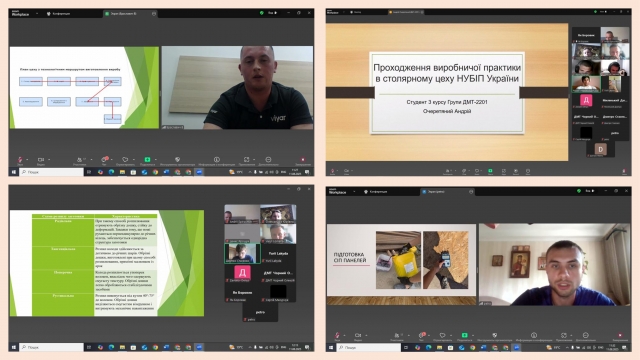Click green encryption shield in workshop plan window
640x360 pixels.
click(262, 13)
